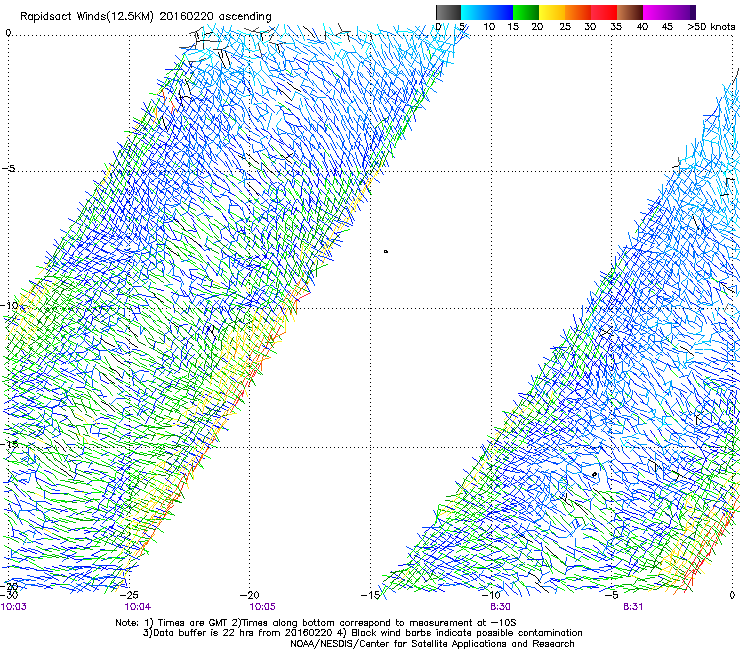Screen dimensions: 740x650
Task: Click the '10:03' time label
Action: (14, 607)
